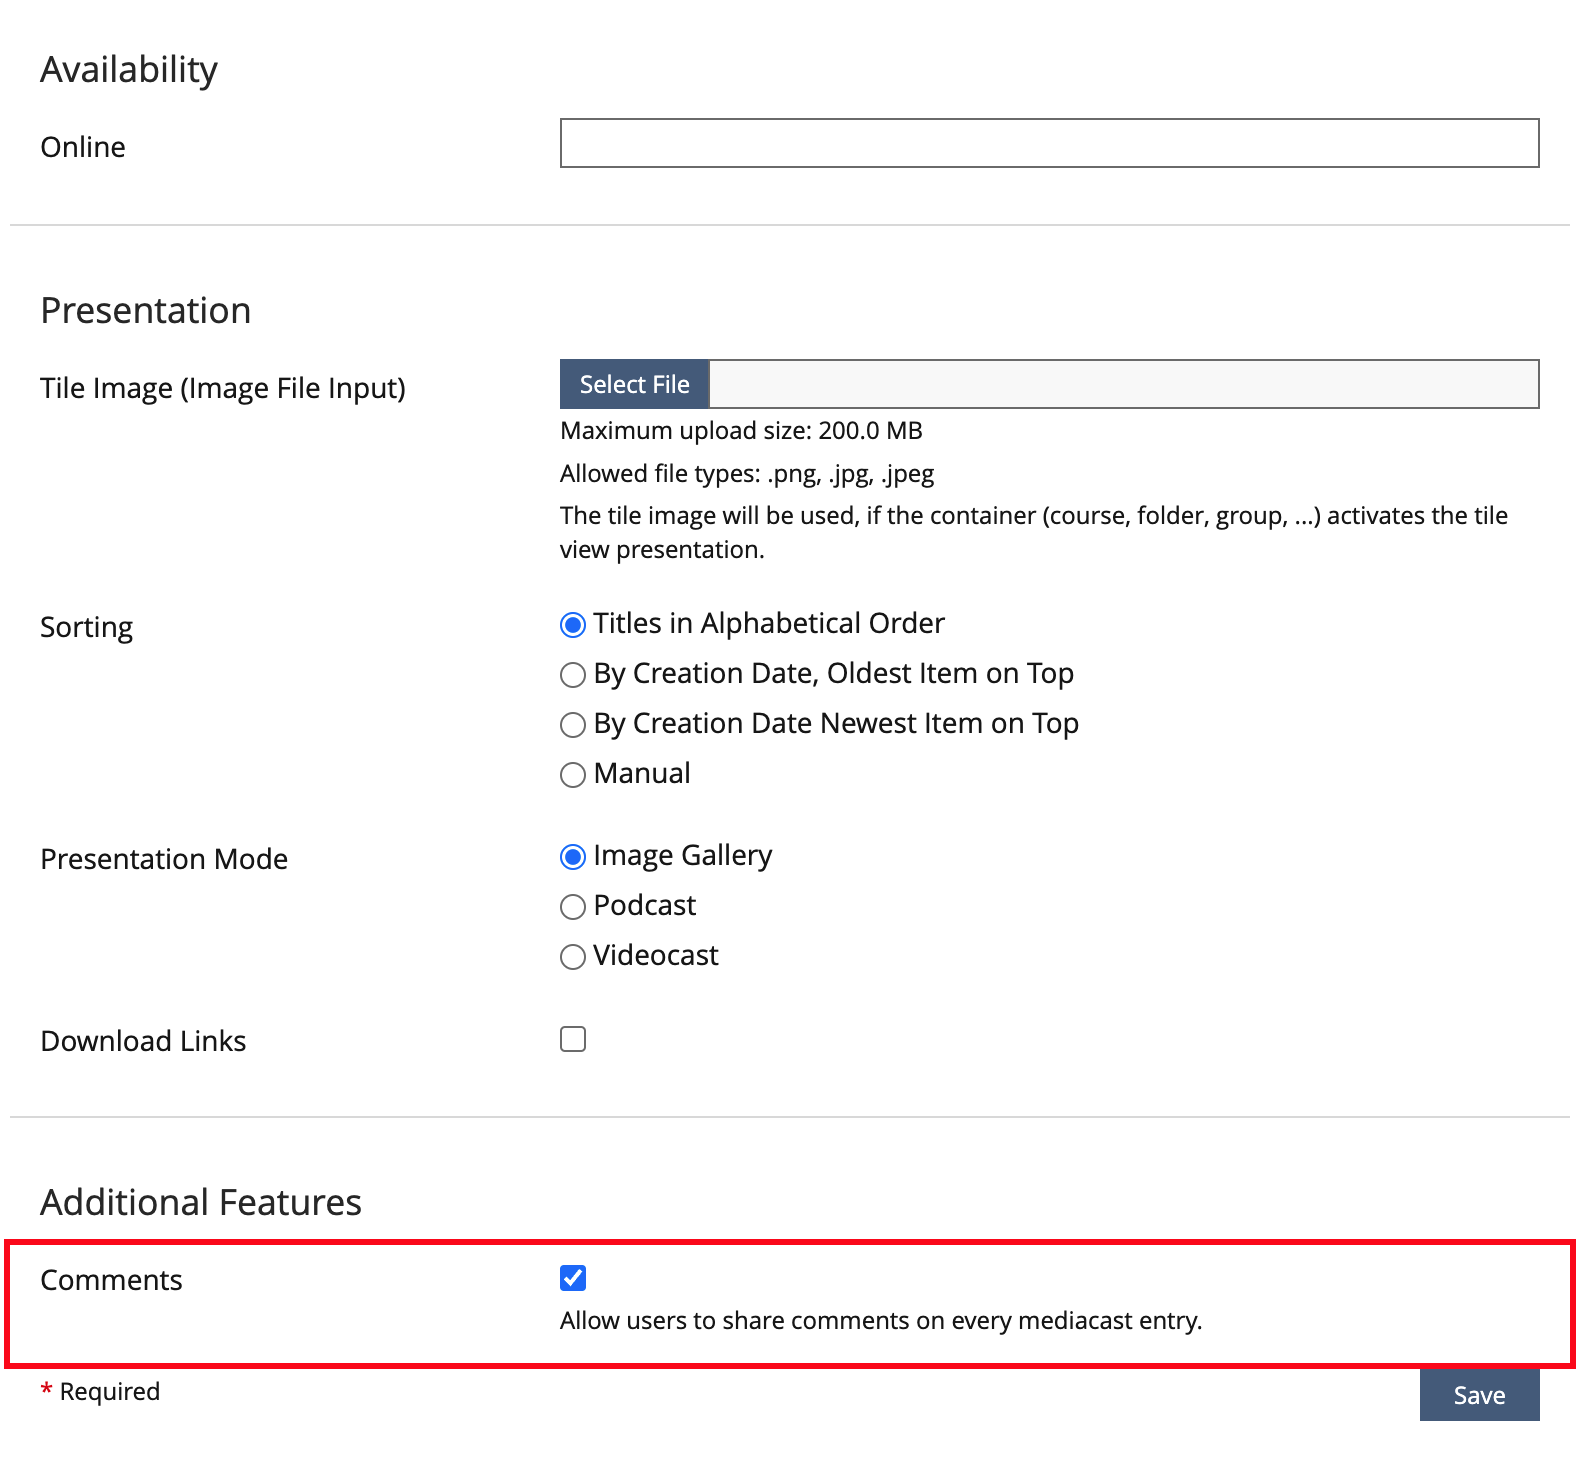Choose By Creation Date Newest Item on Top
1594x1480 pixels.
tap(573, 725)
